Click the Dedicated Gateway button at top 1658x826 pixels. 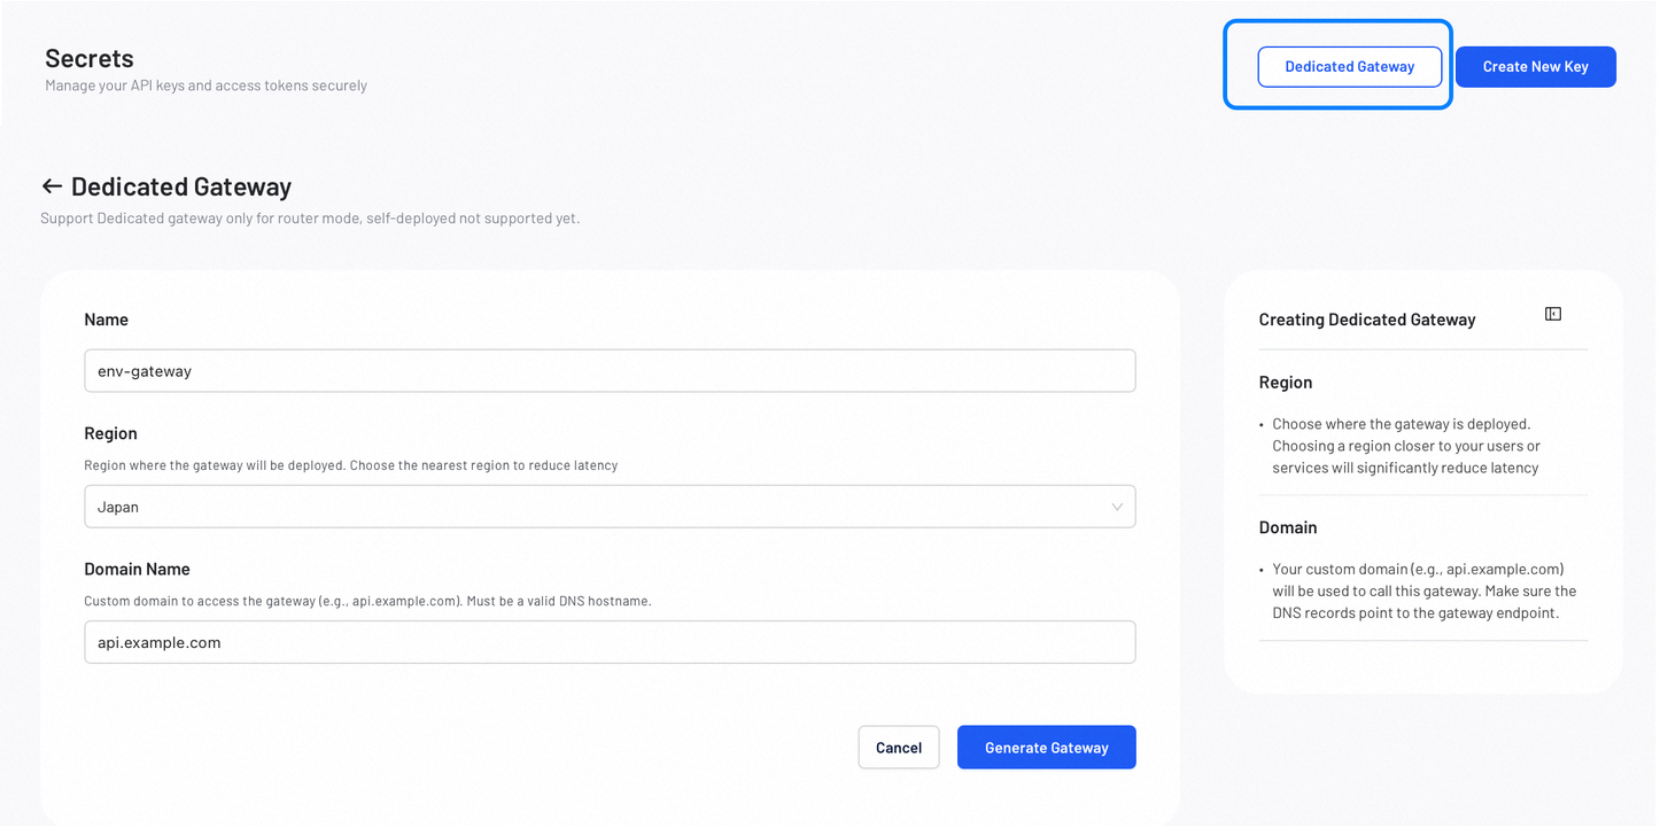click(x=1349, y=67)
